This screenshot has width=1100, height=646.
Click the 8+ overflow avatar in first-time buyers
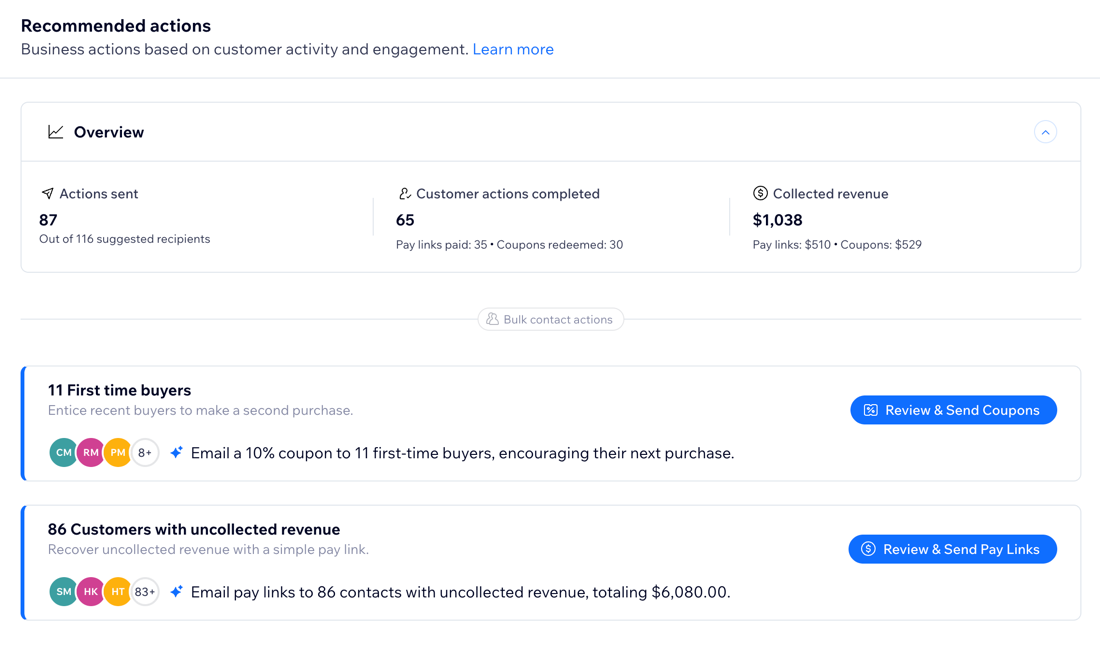[x=145, y=452]
